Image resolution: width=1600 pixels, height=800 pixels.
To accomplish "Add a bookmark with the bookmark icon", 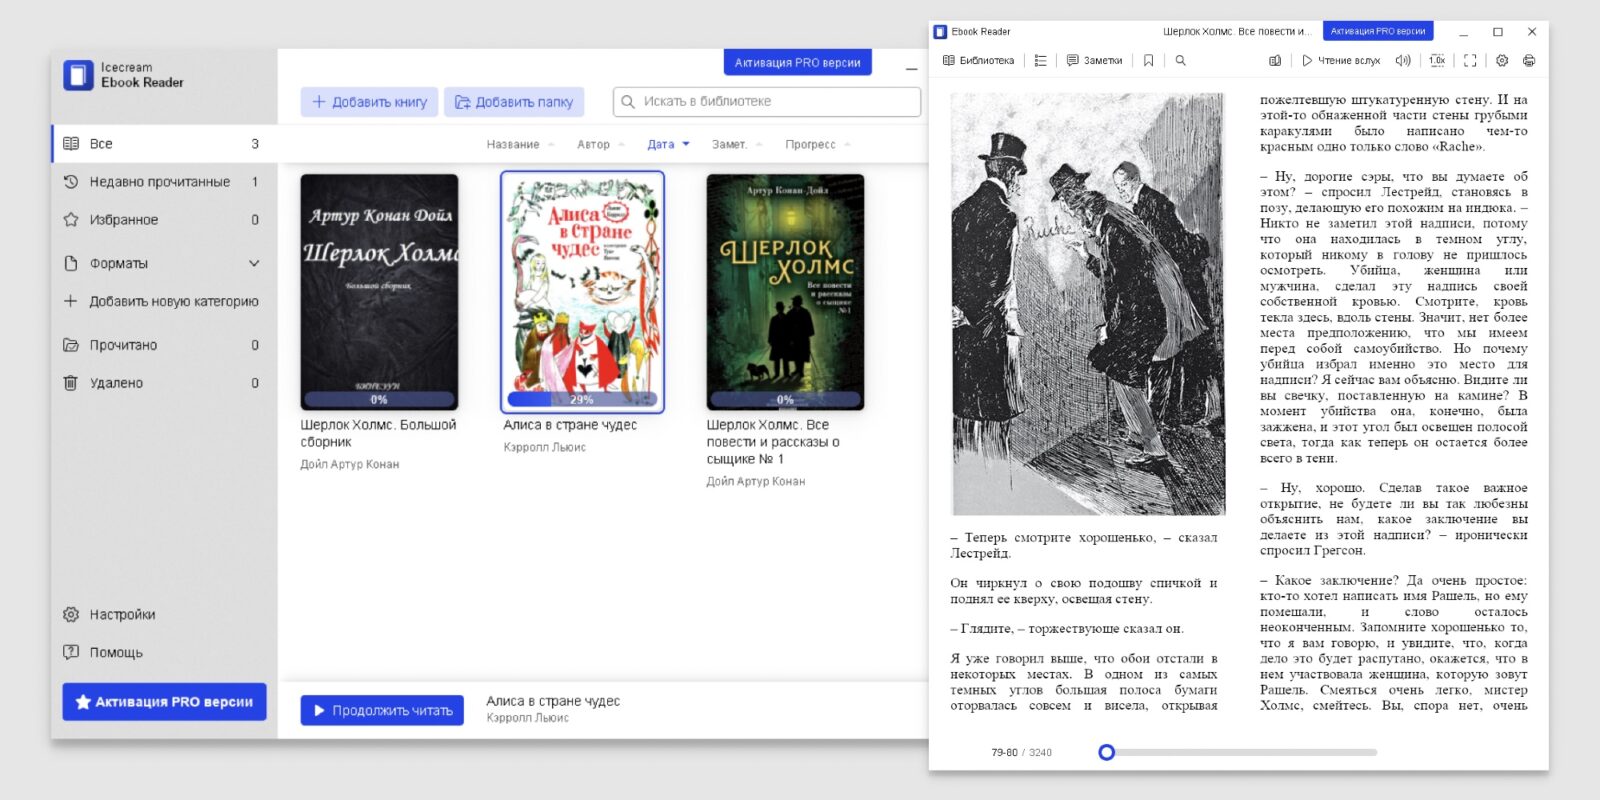I will (x=1148, y=60).
